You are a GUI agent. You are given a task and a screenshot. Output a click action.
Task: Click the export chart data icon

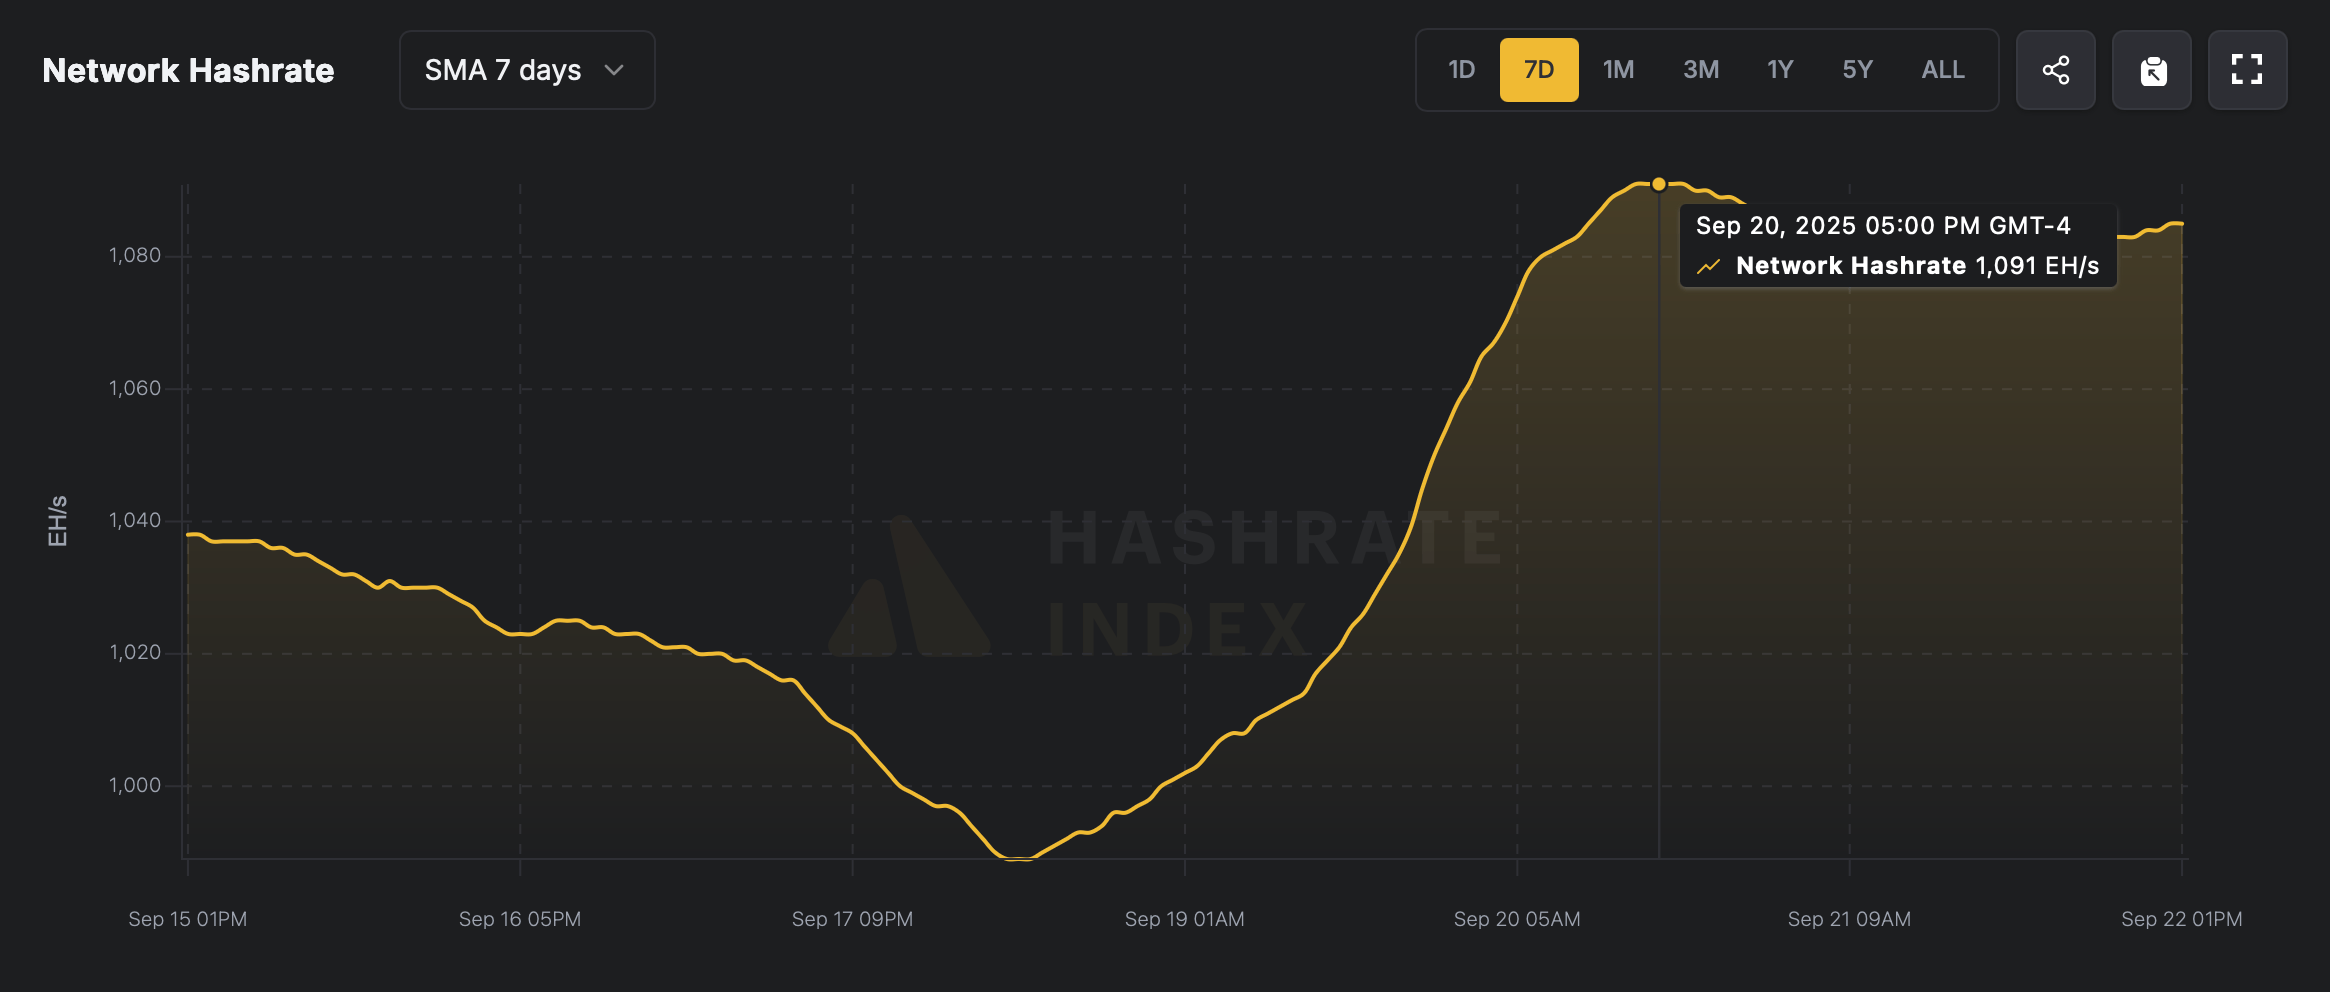pyautogui.click(x=2152, y=69)
